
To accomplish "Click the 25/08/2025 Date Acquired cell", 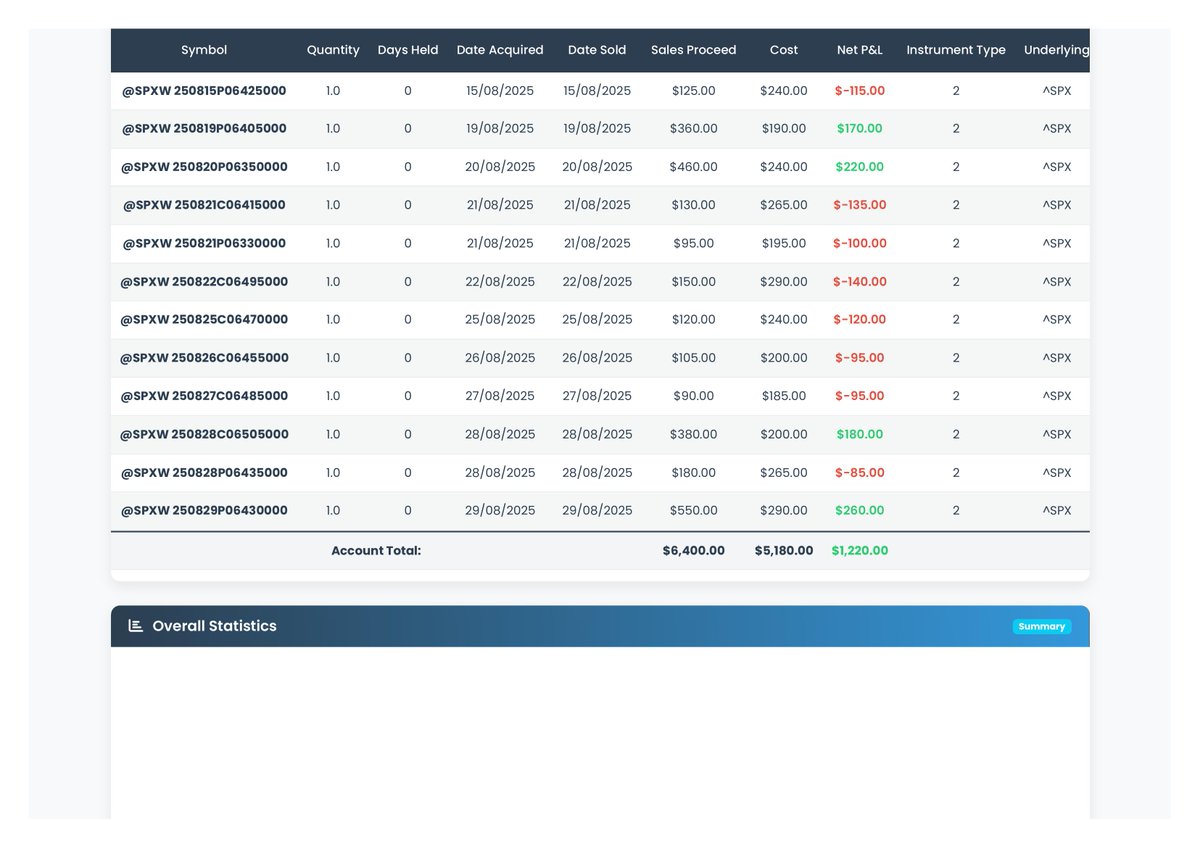I will tap(500, 320).
